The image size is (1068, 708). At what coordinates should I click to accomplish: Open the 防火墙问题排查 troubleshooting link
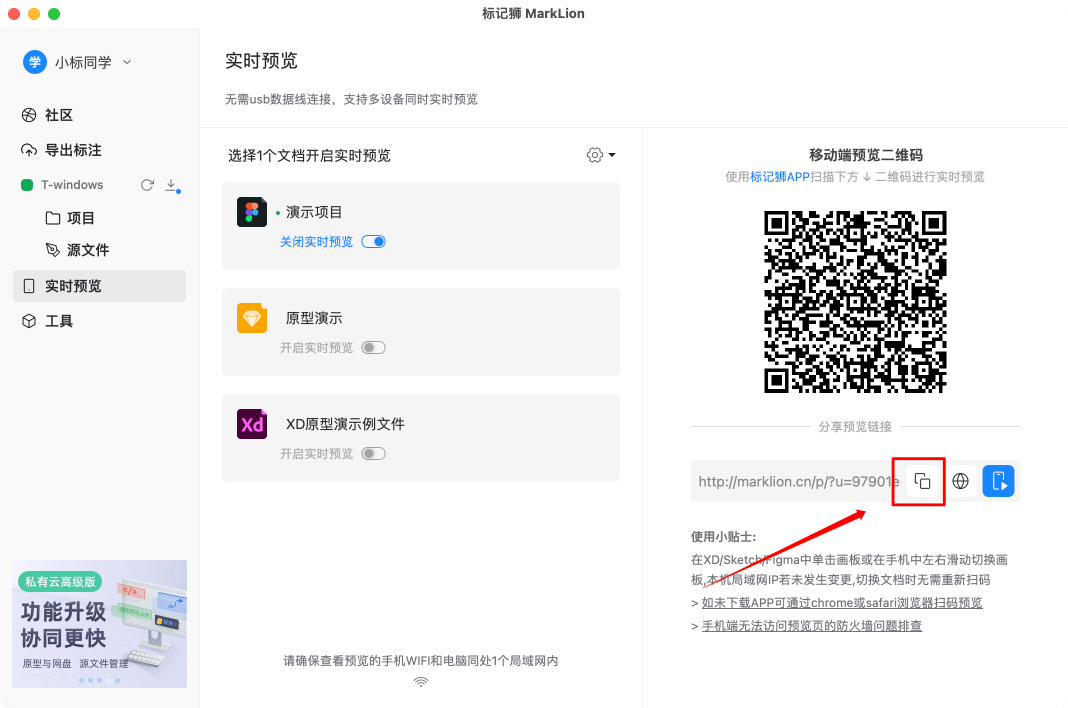click(x=810, y=625)
